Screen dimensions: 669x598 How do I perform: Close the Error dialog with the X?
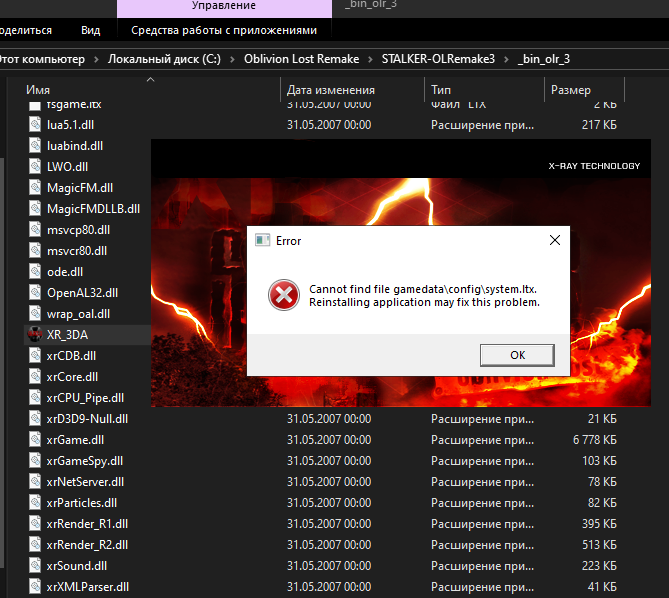(x=555, y=240)
